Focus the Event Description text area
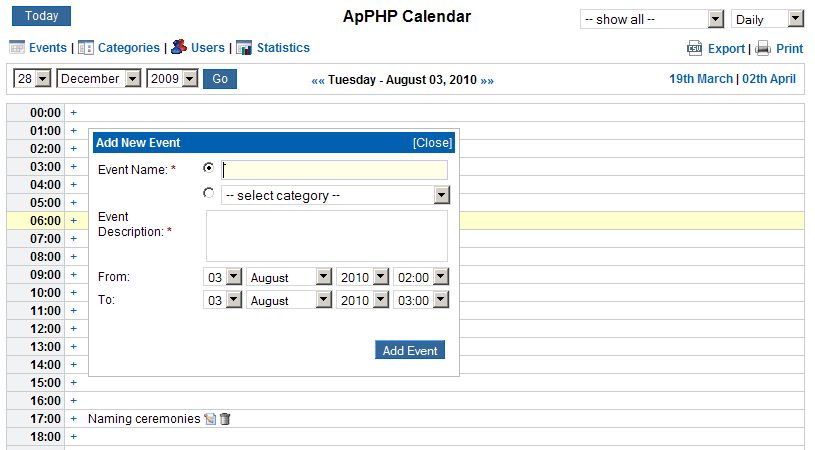Screen dimensions: 815x450 pyautogui.click(x=326, y=235)
